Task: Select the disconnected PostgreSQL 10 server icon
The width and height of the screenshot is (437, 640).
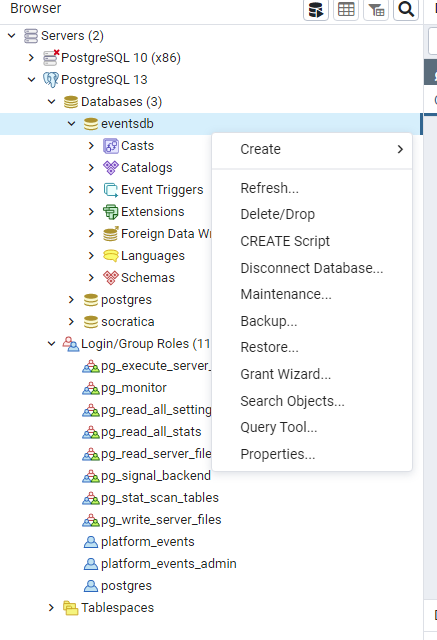Action: (x=51, y=58)
